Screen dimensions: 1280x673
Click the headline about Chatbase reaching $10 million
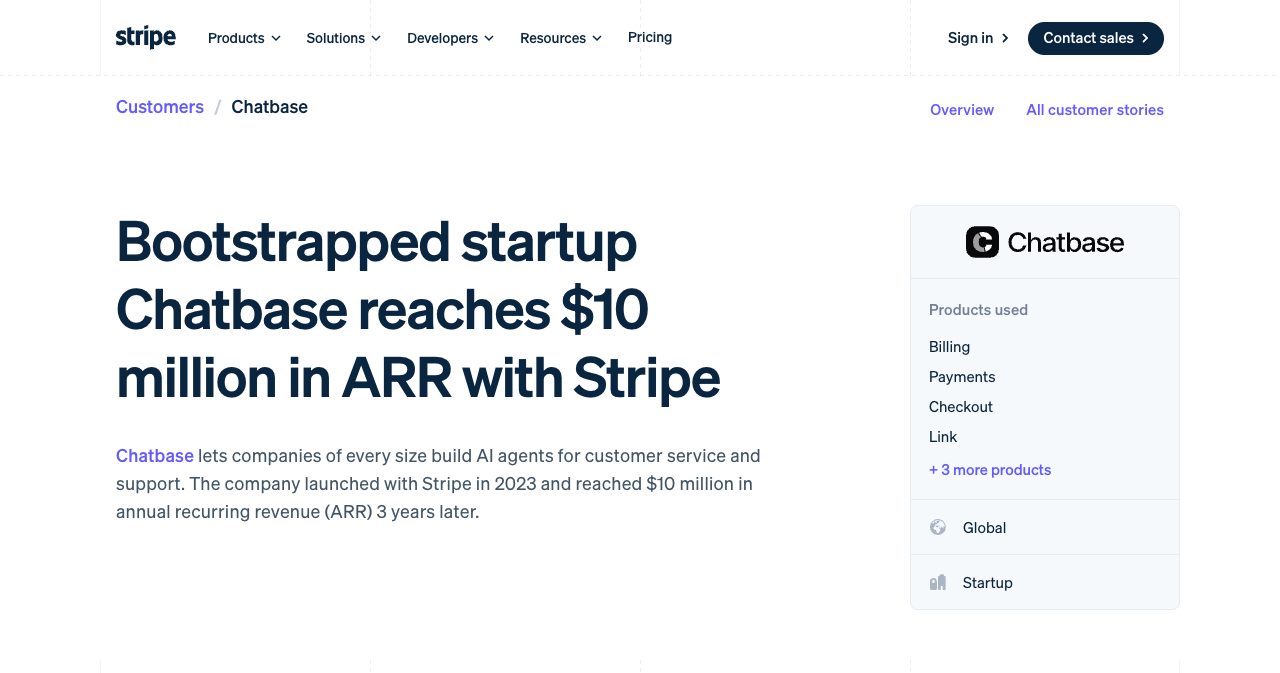tap(418, 310)
